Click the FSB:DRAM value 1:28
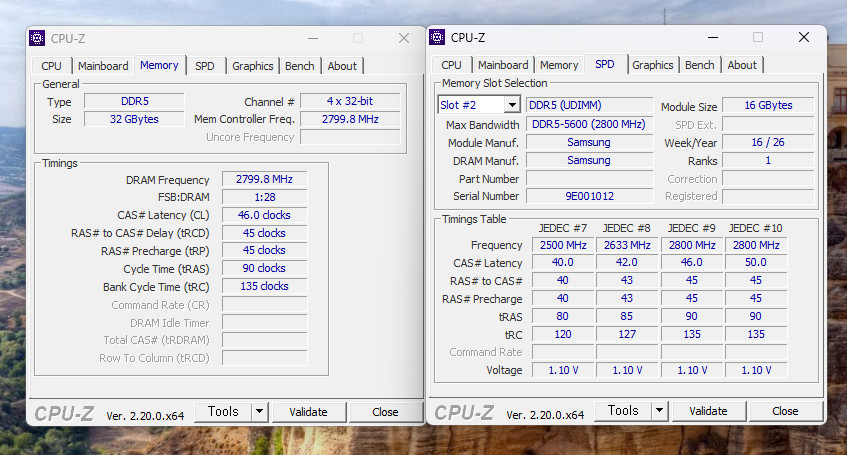This screenshot has width=847, height=455. point(264,197)
